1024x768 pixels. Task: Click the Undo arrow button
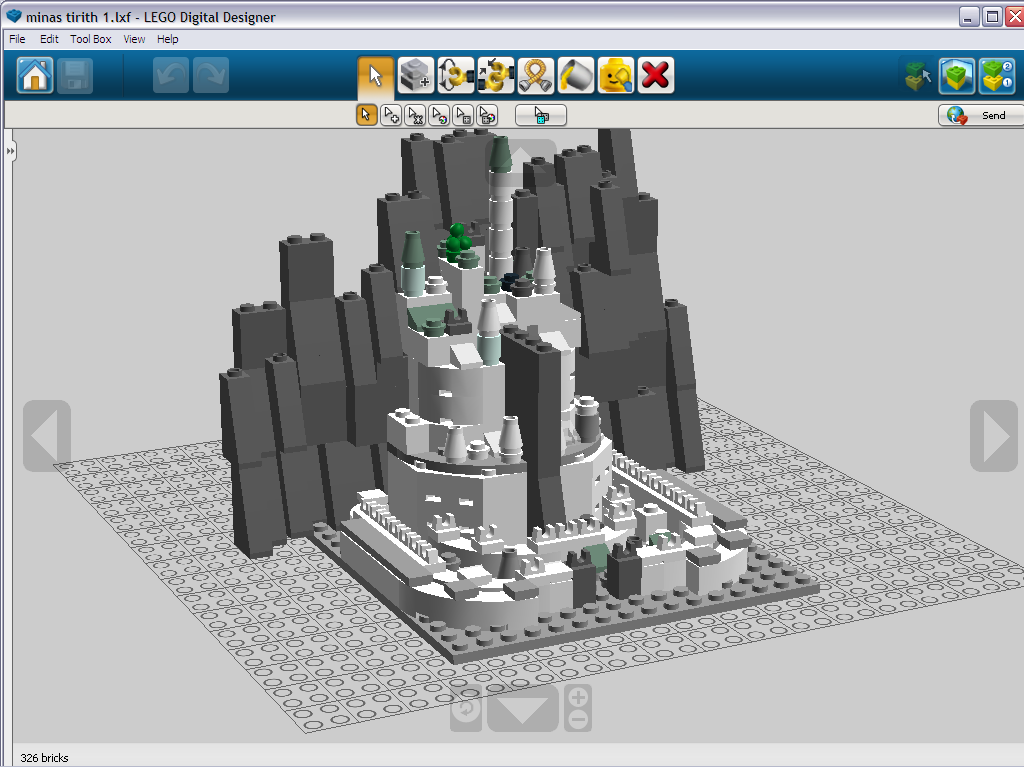tap(171, 75)
